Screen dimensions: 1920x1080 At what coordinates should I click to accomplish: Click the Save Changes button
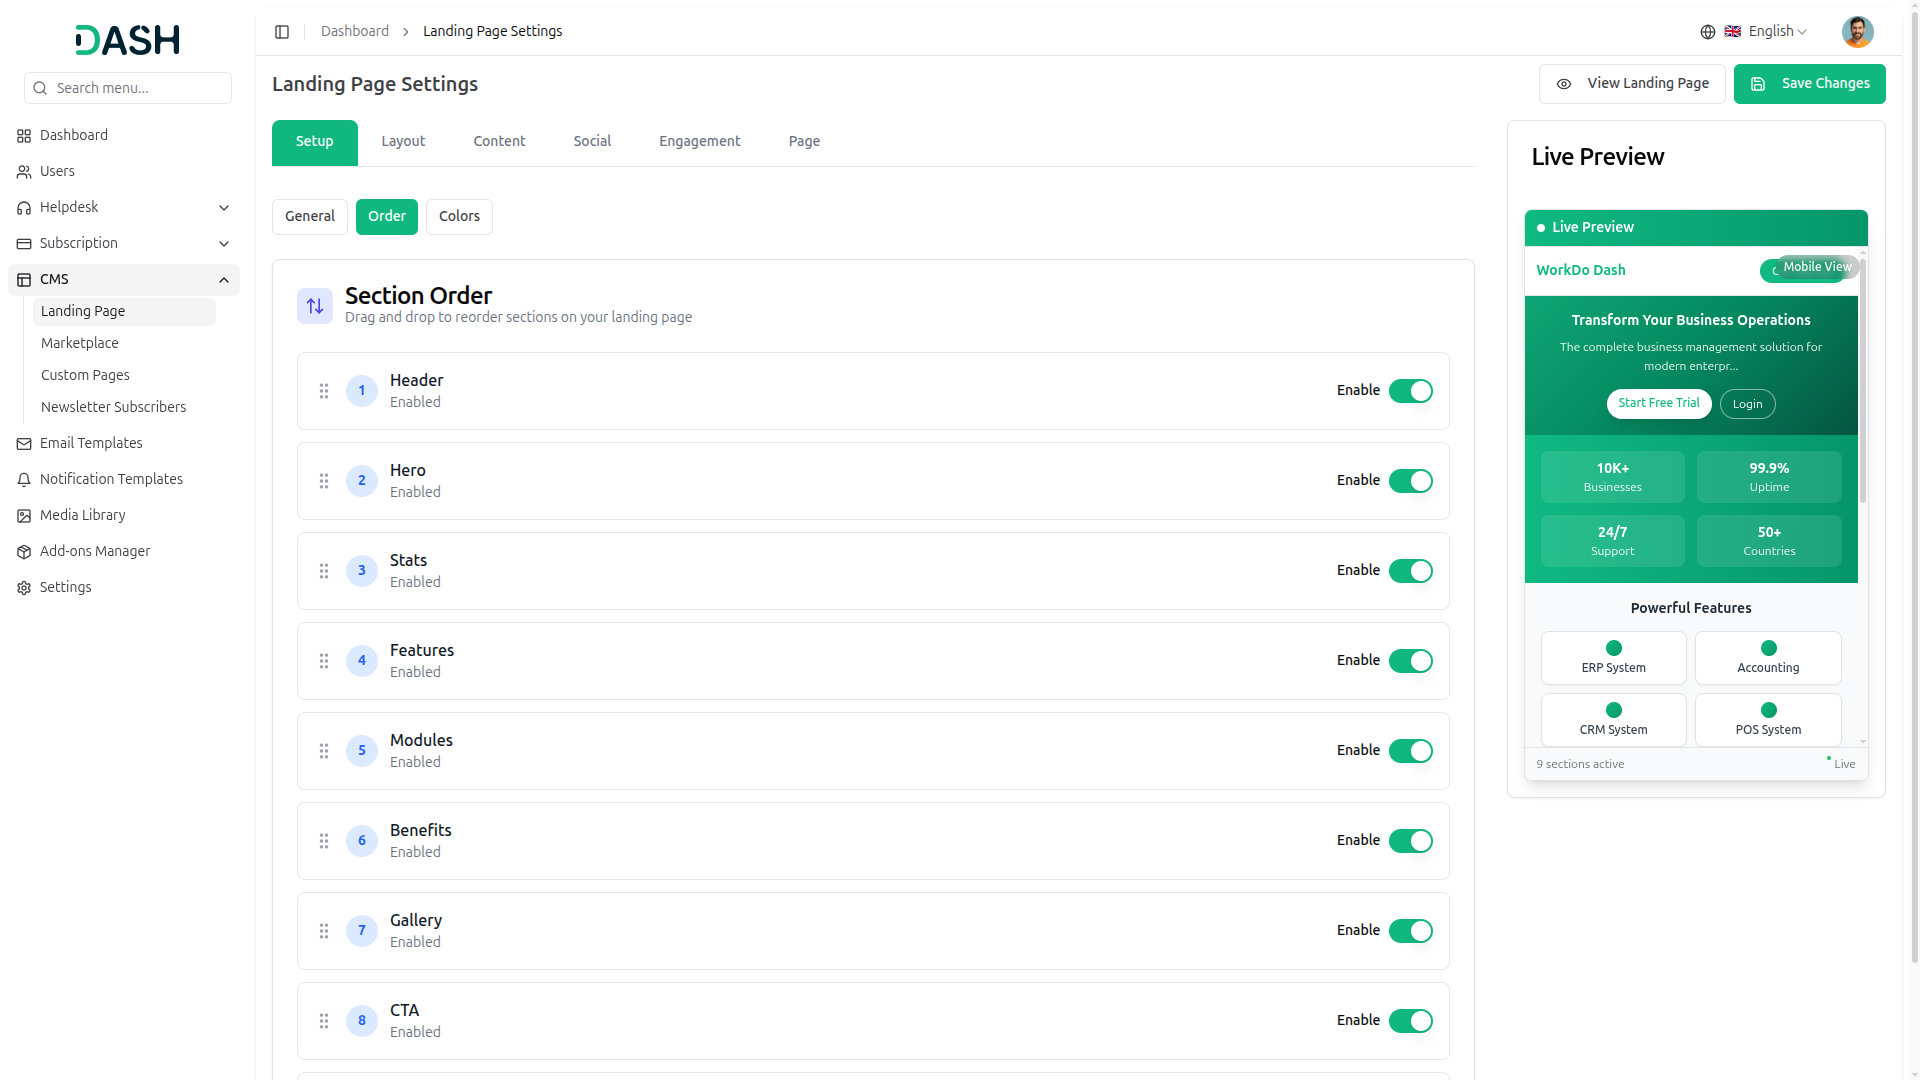(x=1809, y=84)
